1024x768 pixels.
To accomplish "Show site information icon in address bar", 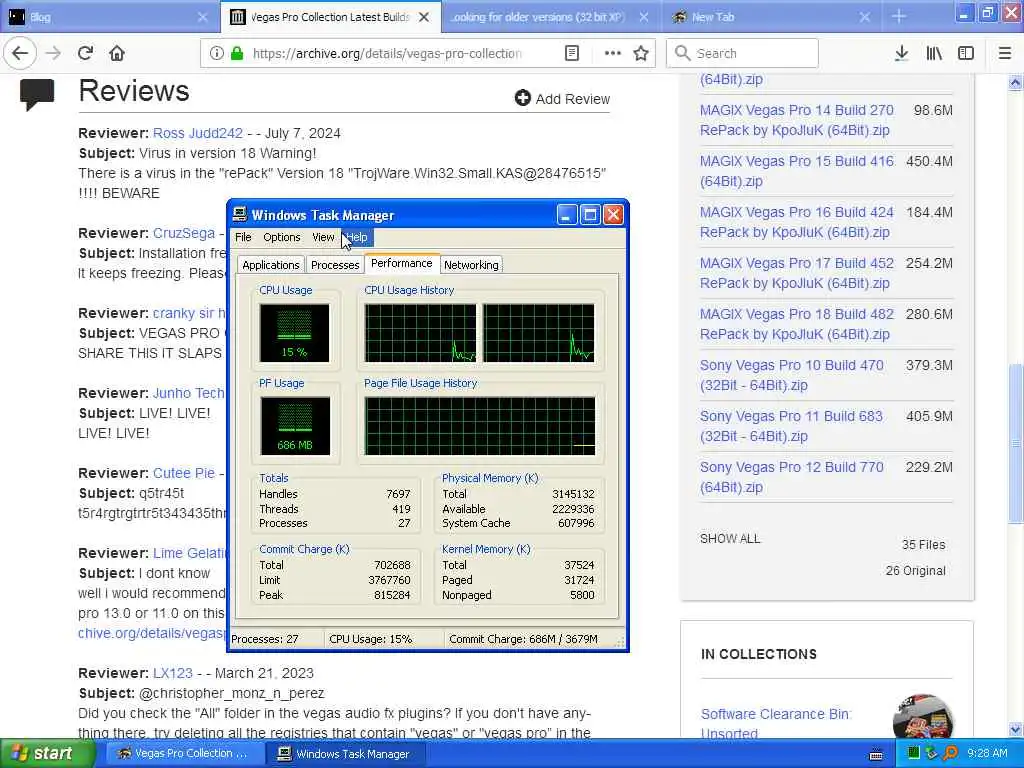I will tap(217, 53).
